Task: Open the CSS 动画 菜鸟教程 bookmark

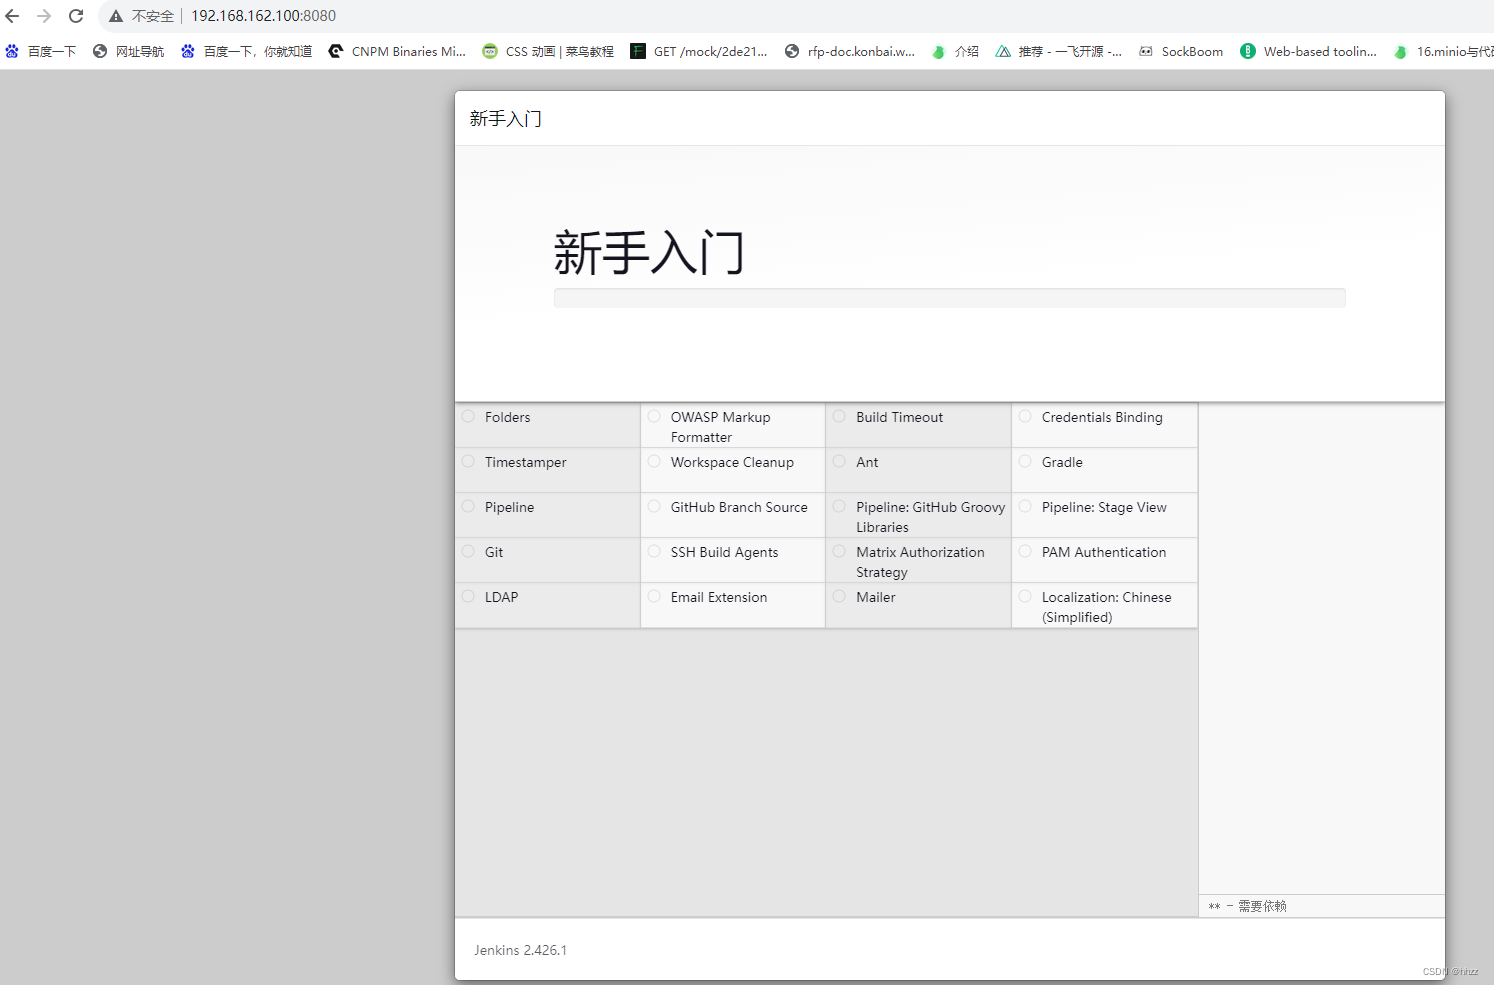Action: (x=548, y=51)
